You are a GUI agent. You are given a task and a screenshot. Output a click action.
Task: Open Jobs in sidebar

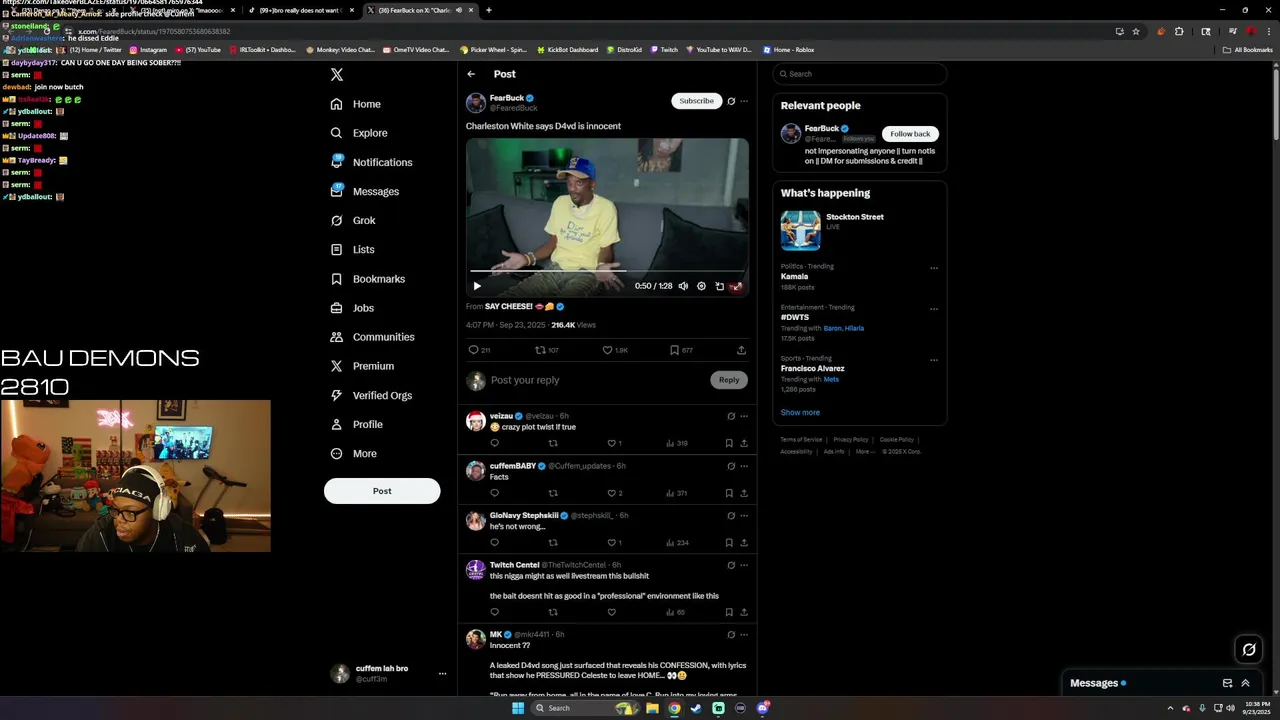(x=352, y=308)
